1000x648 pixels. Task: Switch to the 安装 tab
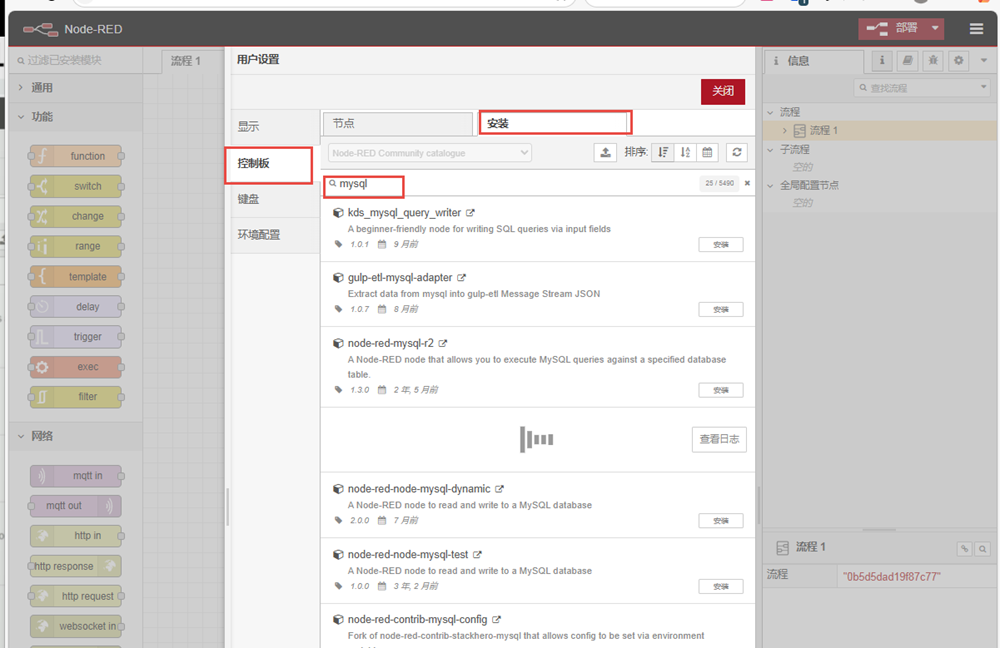(x=555, y=123)
